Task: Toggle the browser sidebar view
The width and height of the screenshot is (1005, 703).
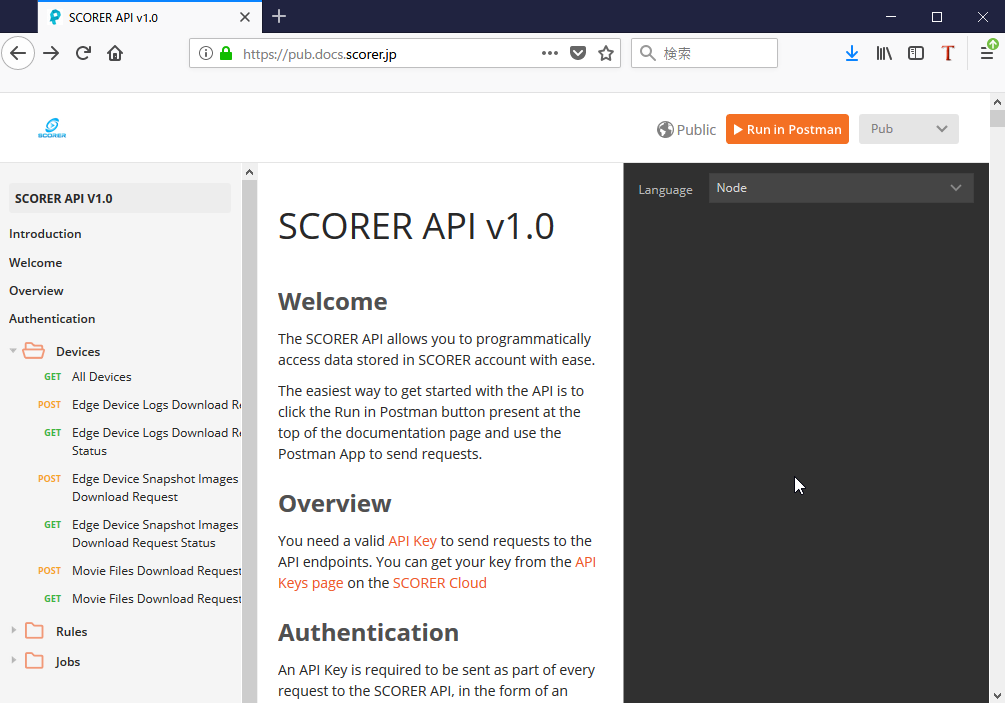Action: 916,53
